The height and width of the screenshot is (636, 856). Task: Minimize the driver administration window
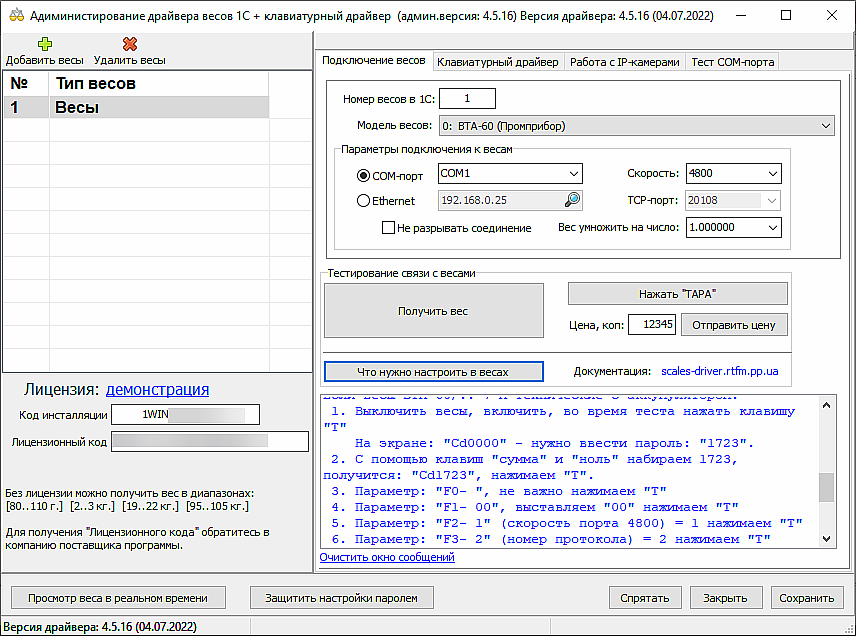point(741,15)
